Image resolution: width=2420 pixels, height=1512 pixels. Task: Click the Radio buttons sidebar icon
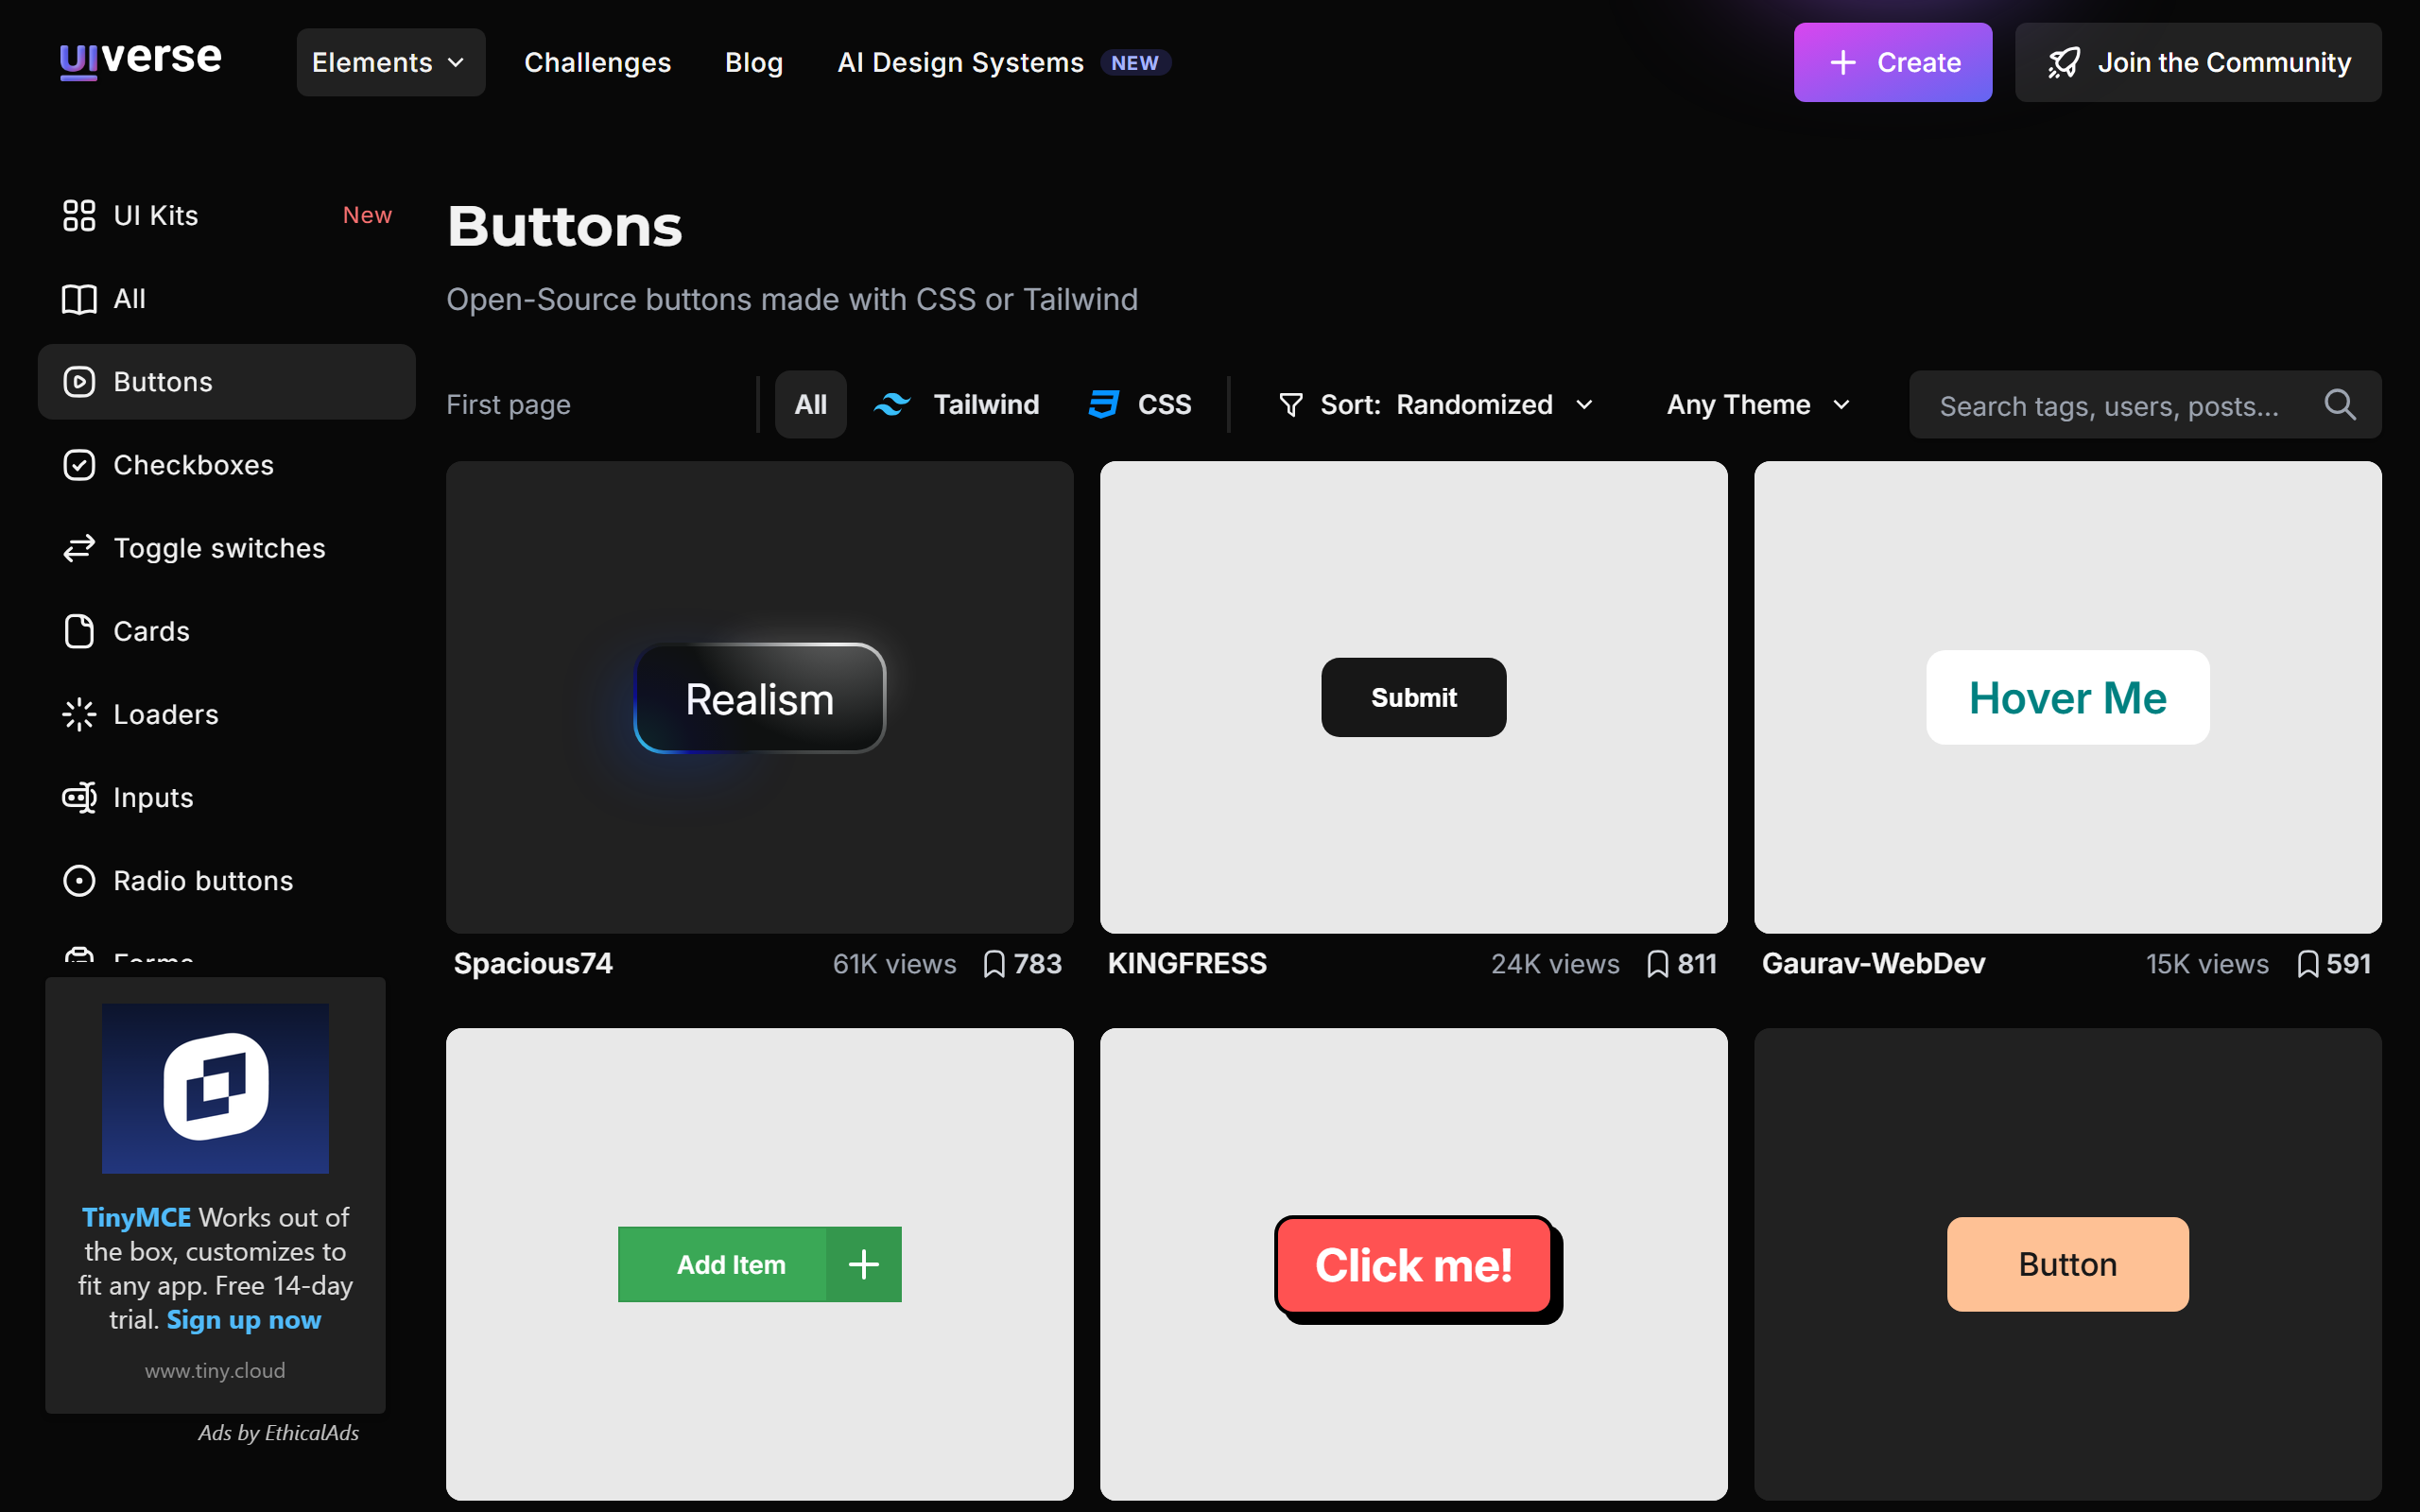[79, 881]
